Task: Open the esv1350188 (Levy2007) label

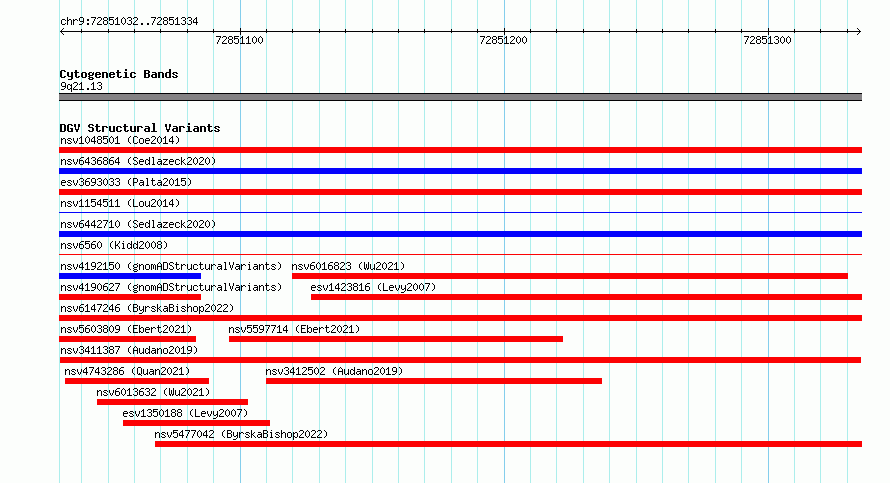Action: click(x=185, y=413)
